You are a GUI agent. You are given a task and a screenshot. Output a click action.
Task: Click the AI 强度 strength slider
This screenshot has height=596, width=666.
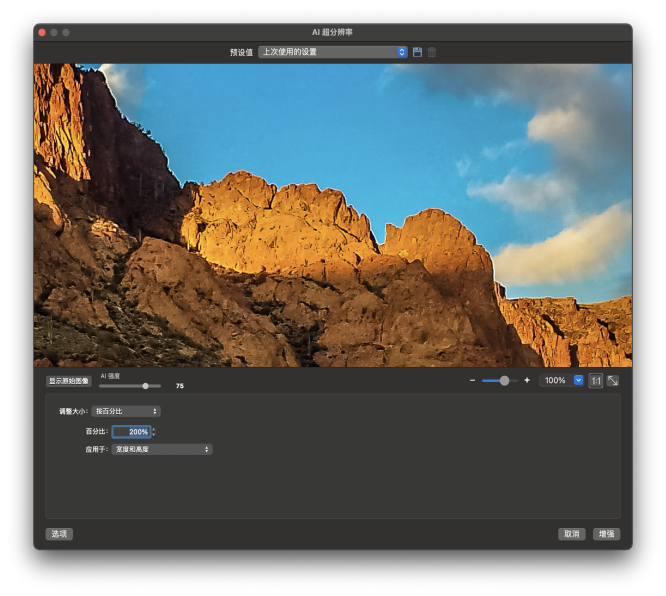[130, 385]
